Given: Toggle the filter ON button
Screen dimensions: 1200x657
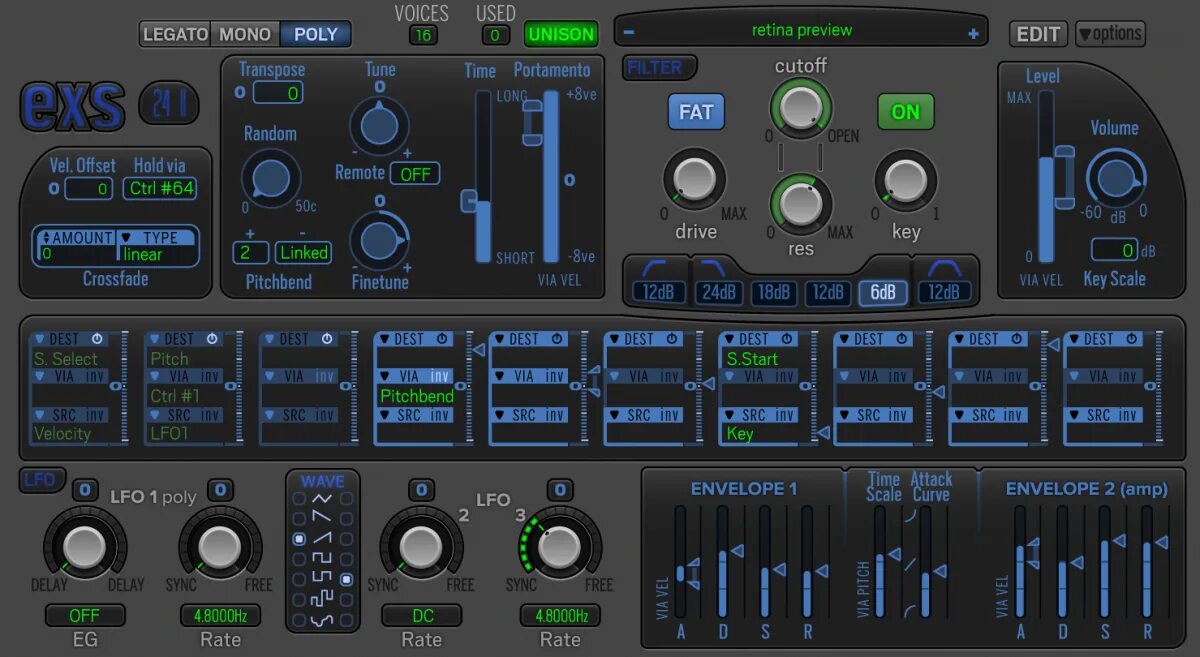Looking at the screenshot, I should [x=905, y=112].
